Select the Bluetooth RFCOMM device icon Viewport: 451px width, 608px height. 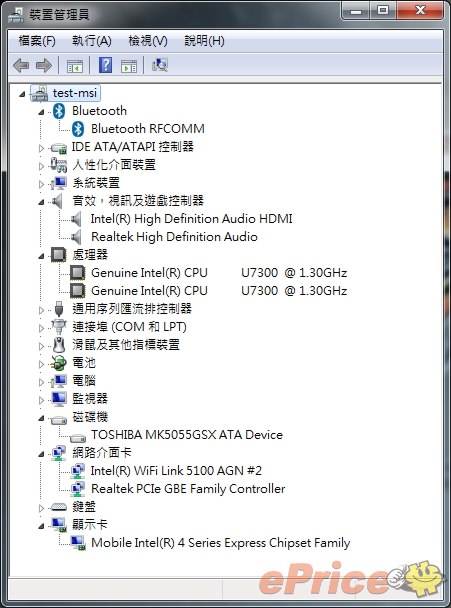tap(78, 129)
